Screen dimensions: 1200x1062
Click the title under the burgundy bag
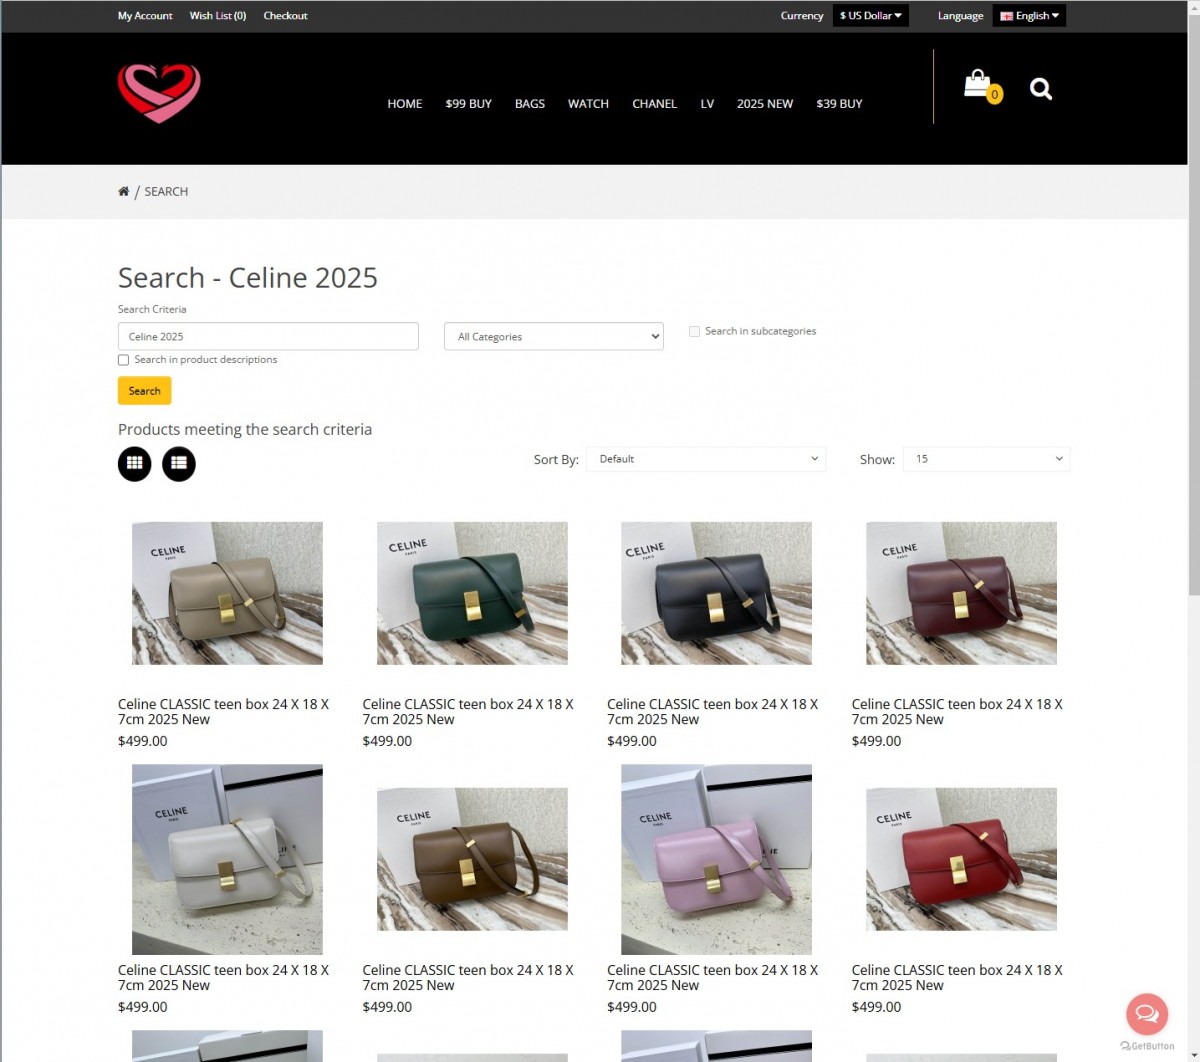click(x=957, y=712)
